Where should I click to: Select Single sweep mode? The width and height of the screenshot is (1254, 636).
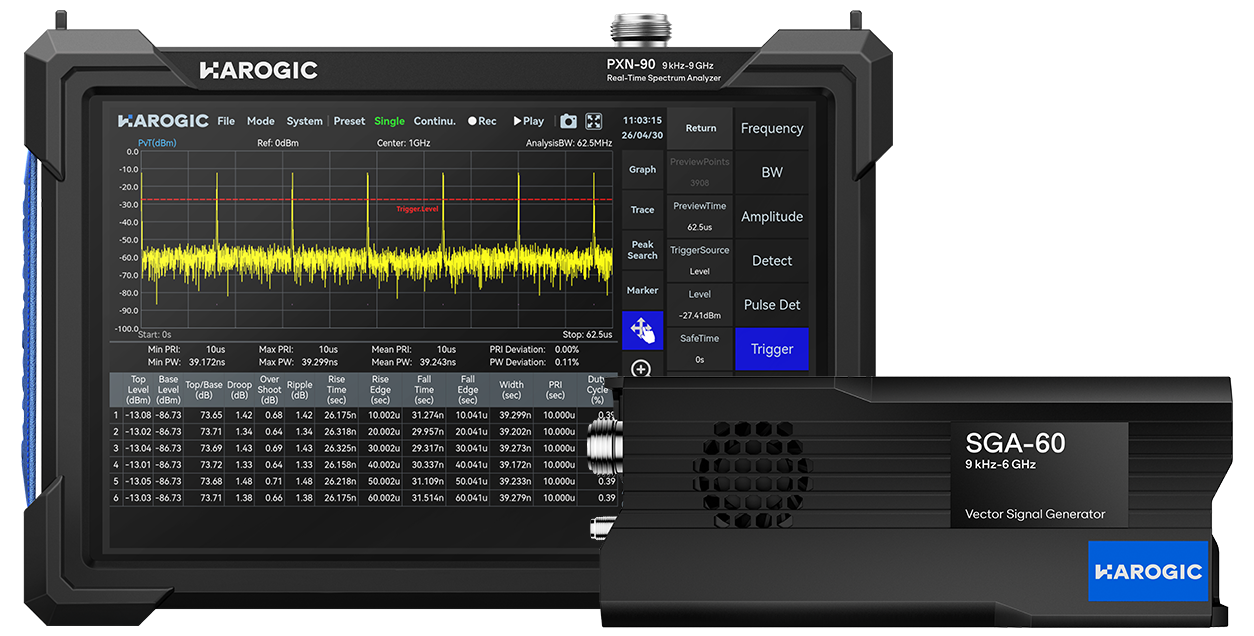(389, 121)
